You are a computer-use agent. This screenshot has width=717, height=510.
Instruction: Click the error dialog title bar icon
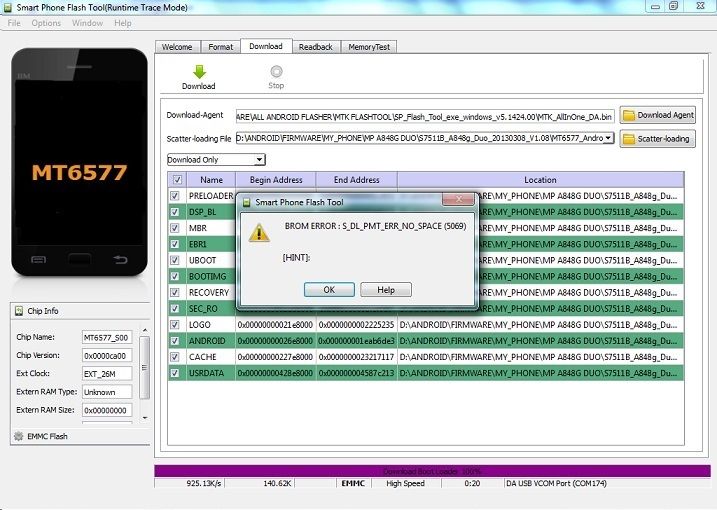pyautogui.click(x=246, y=202)
